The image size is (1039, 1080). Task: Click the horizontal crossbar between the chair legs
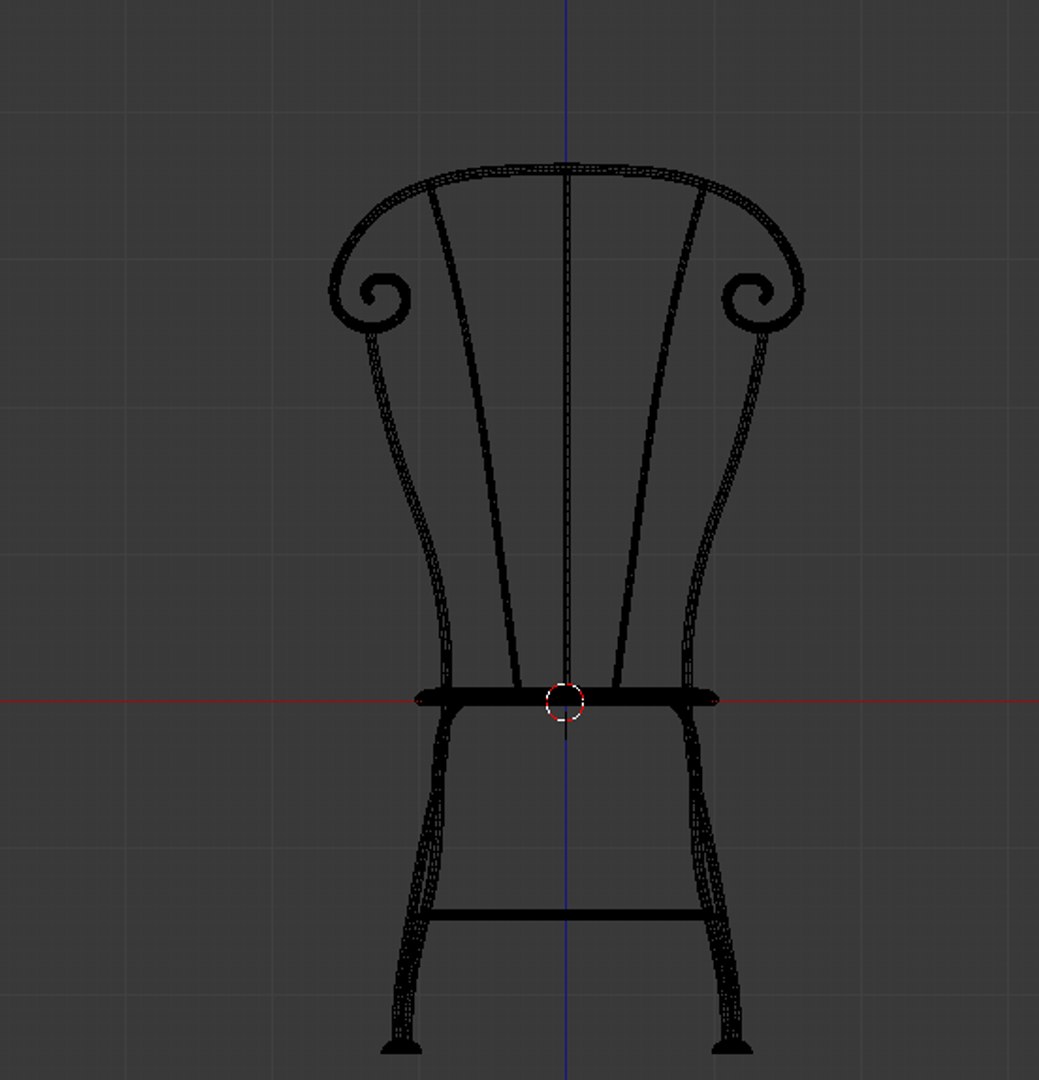[x=566, y=915]
